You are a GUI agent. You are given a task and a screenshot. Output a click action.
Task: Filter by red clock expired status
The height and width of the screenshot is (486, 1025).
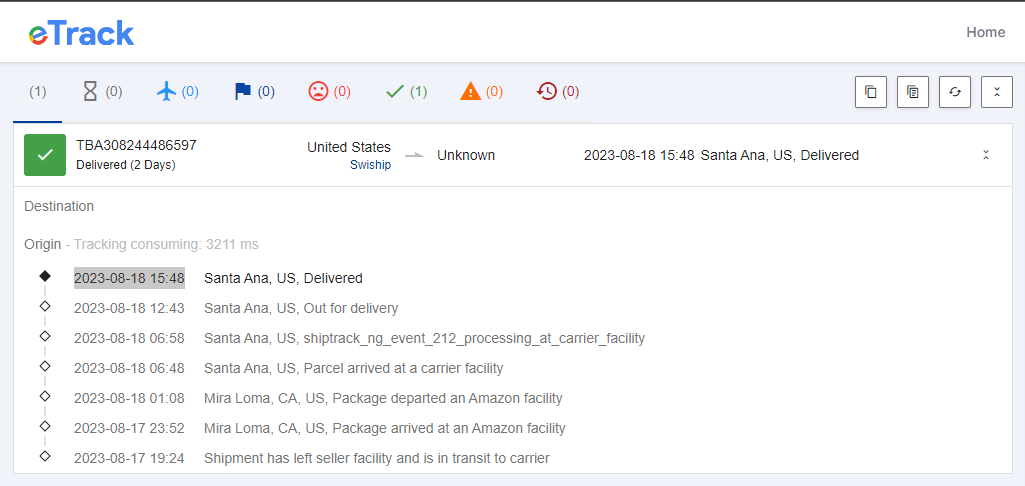tap(558, 92)
